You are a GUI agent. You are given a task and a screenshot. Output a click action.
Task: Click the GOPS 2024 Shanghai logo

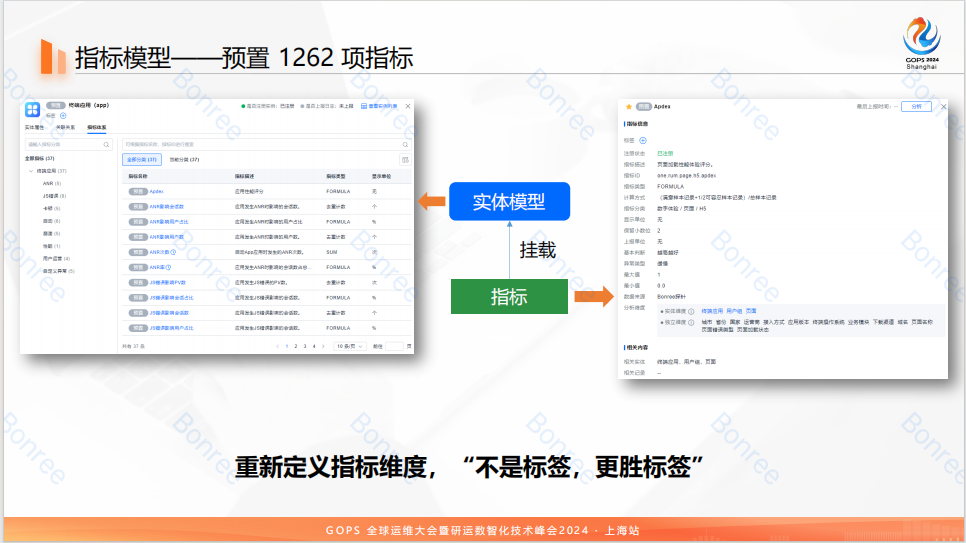(x=922, y=43)
